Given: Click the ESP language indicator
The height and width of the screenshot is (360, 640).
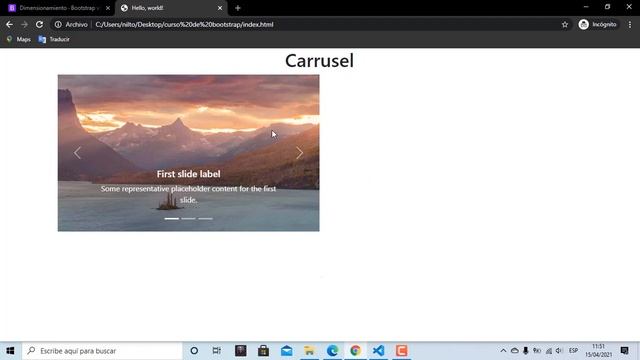Looking at the screenshot, I should pos(573,351).
